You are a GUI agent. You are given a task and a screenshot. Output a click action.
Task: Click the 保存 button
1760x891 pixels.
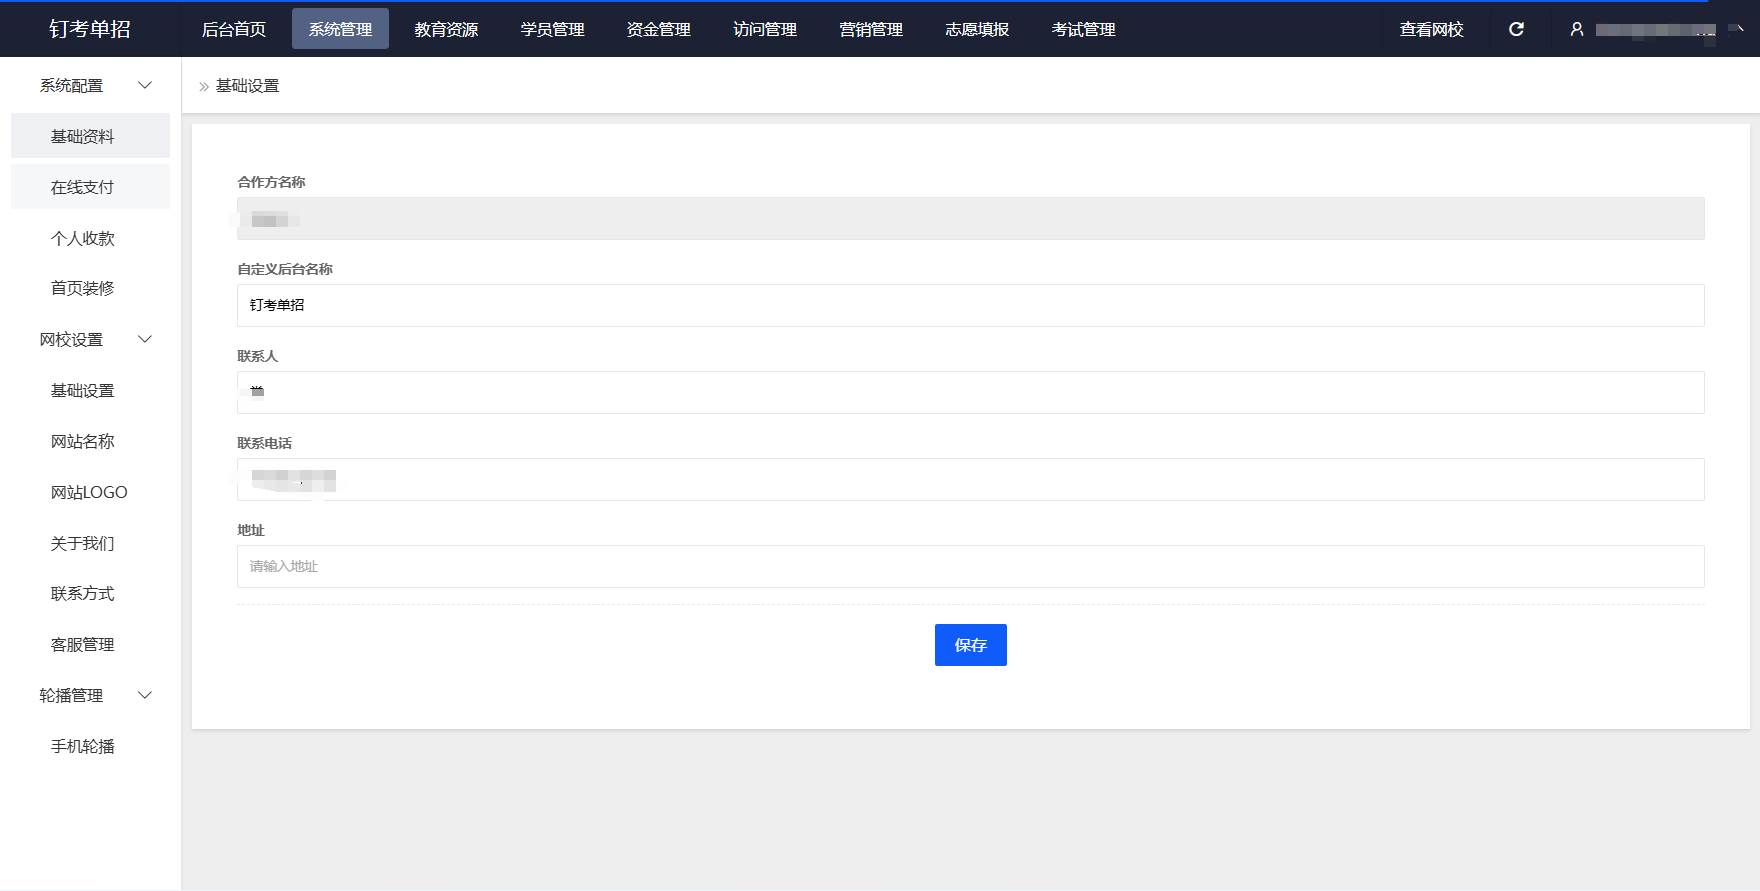click(x=970, y=645)
